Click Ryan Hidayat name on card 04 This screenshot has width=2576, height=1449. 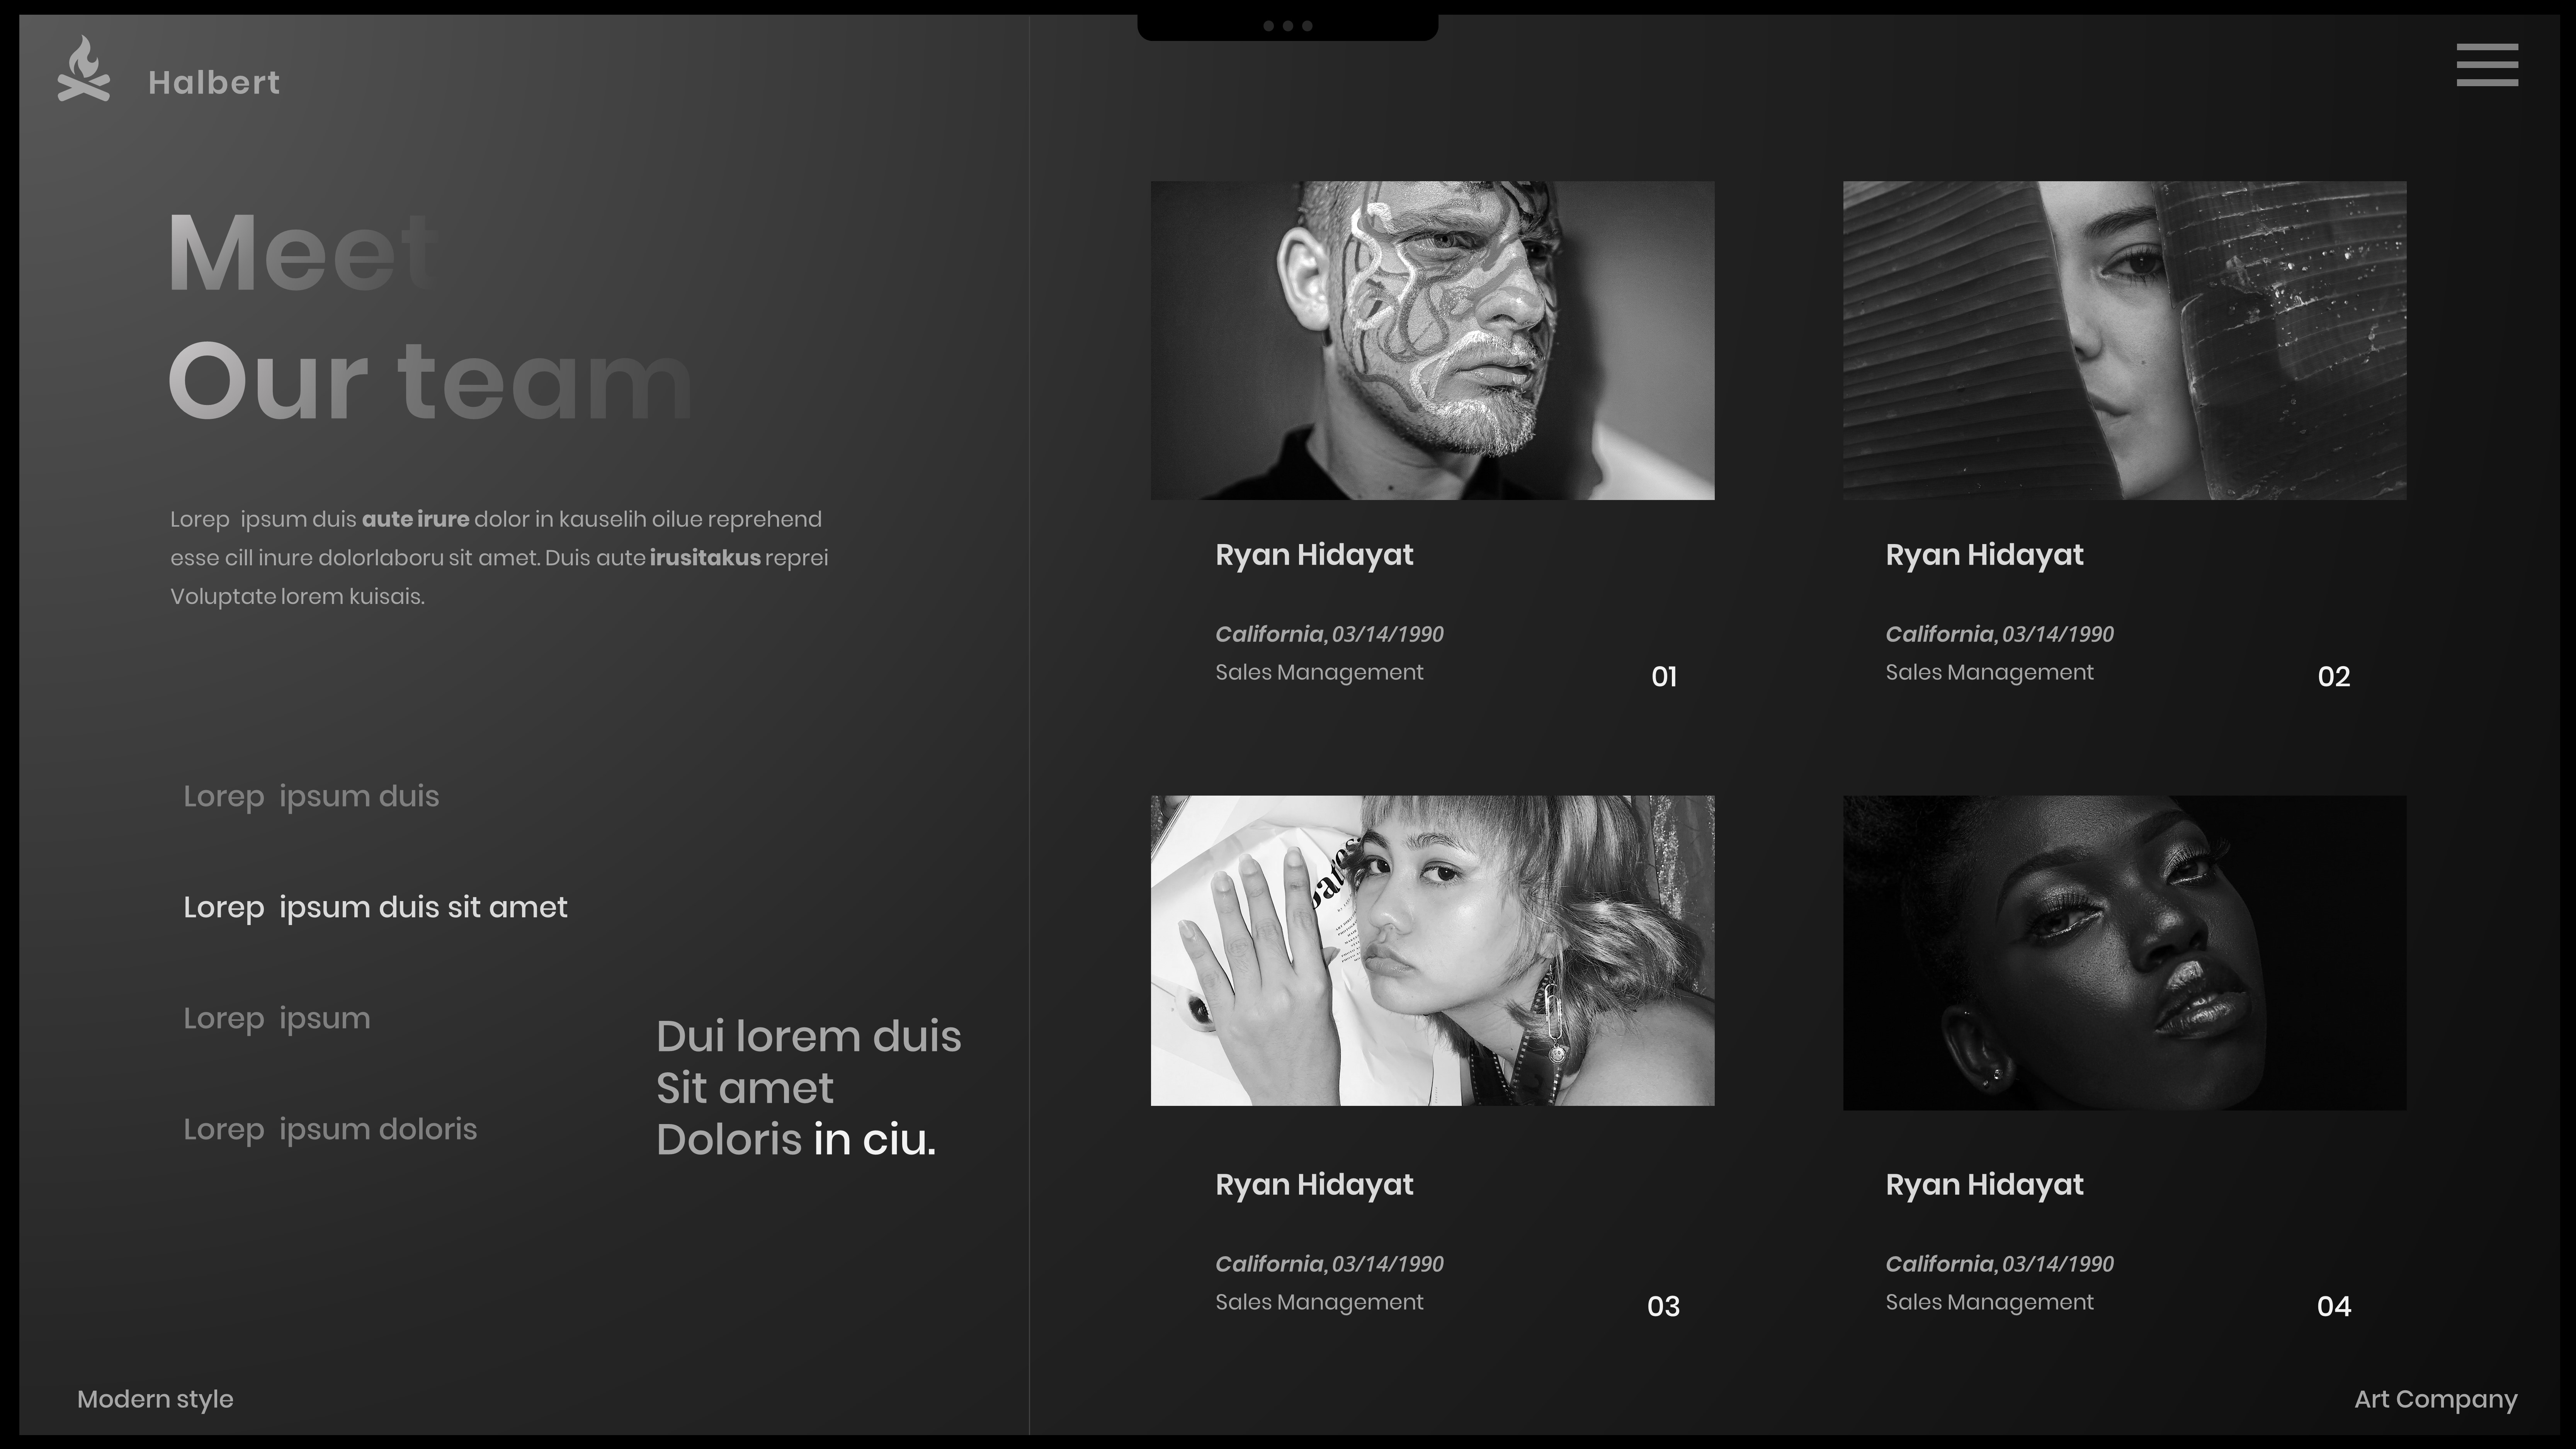(x=1984, y=1185)
